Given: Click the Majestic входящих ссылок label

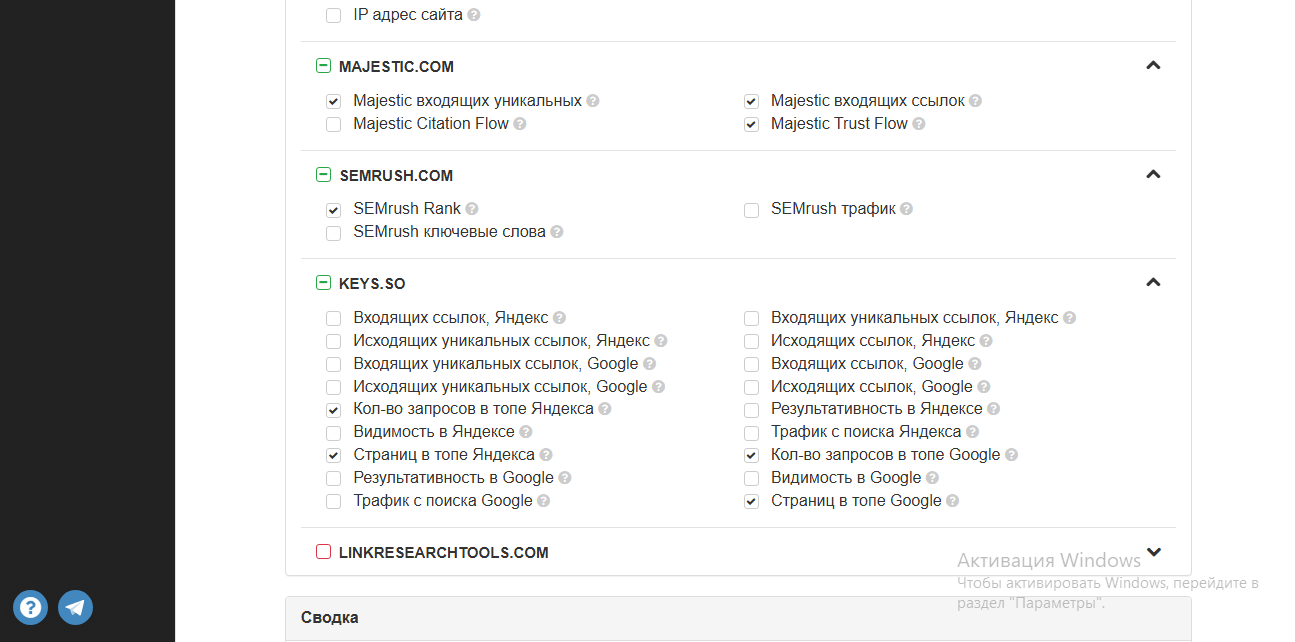Looking at the screenshot, I should [867, 101].
